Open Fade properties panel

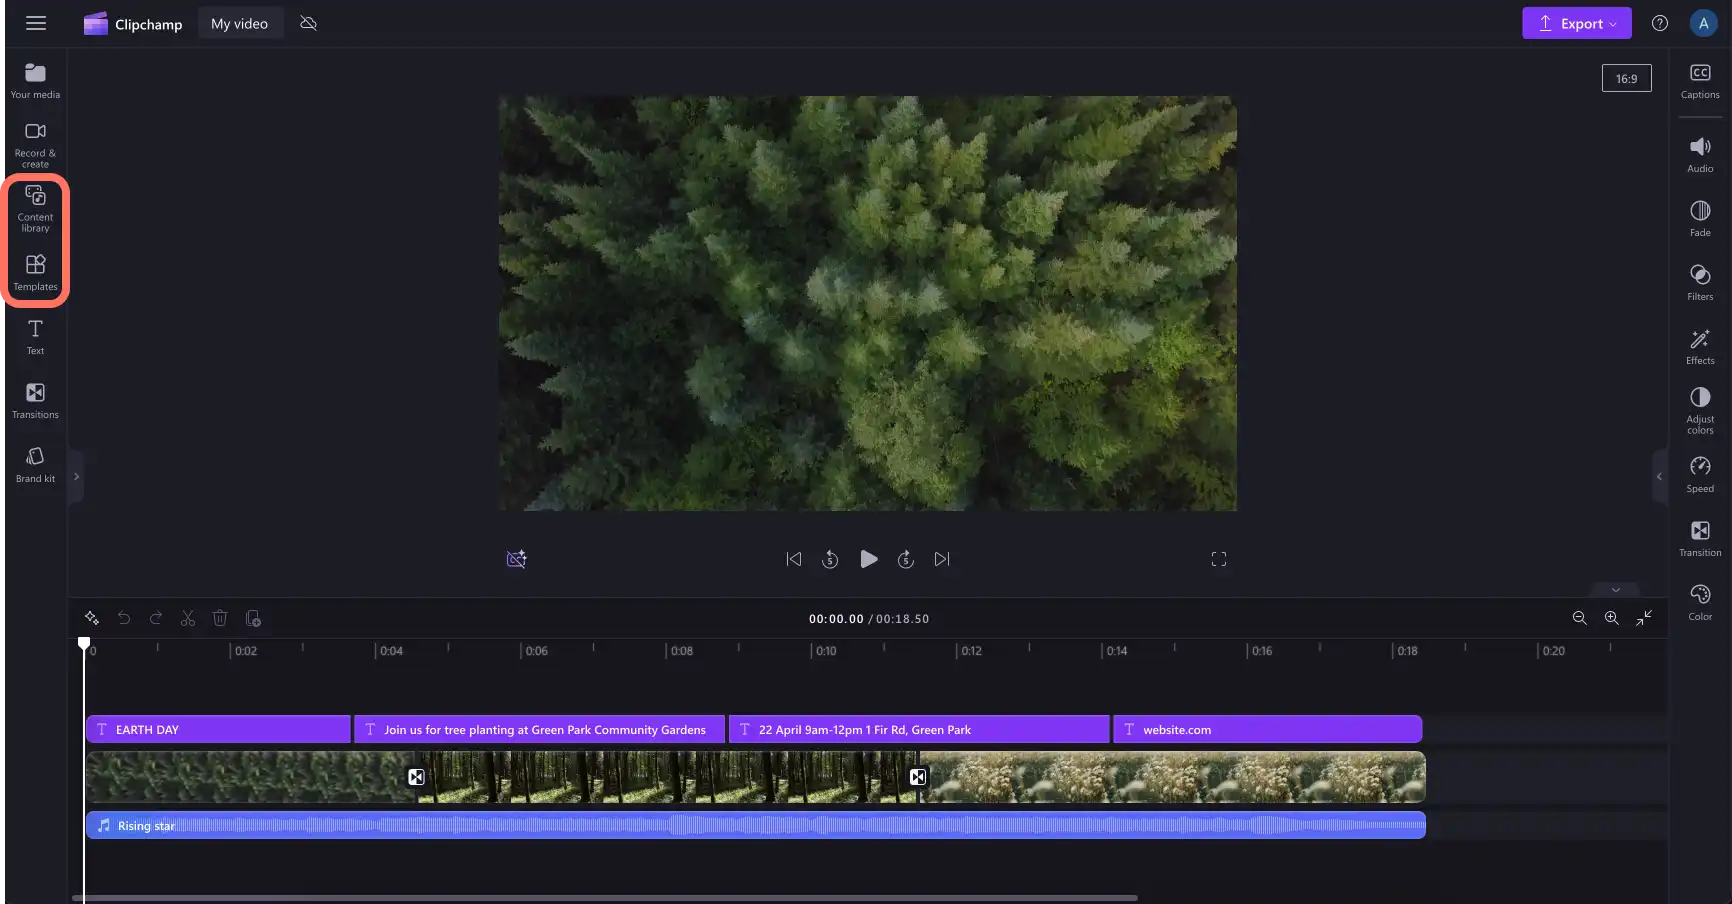click(1700, 219)
